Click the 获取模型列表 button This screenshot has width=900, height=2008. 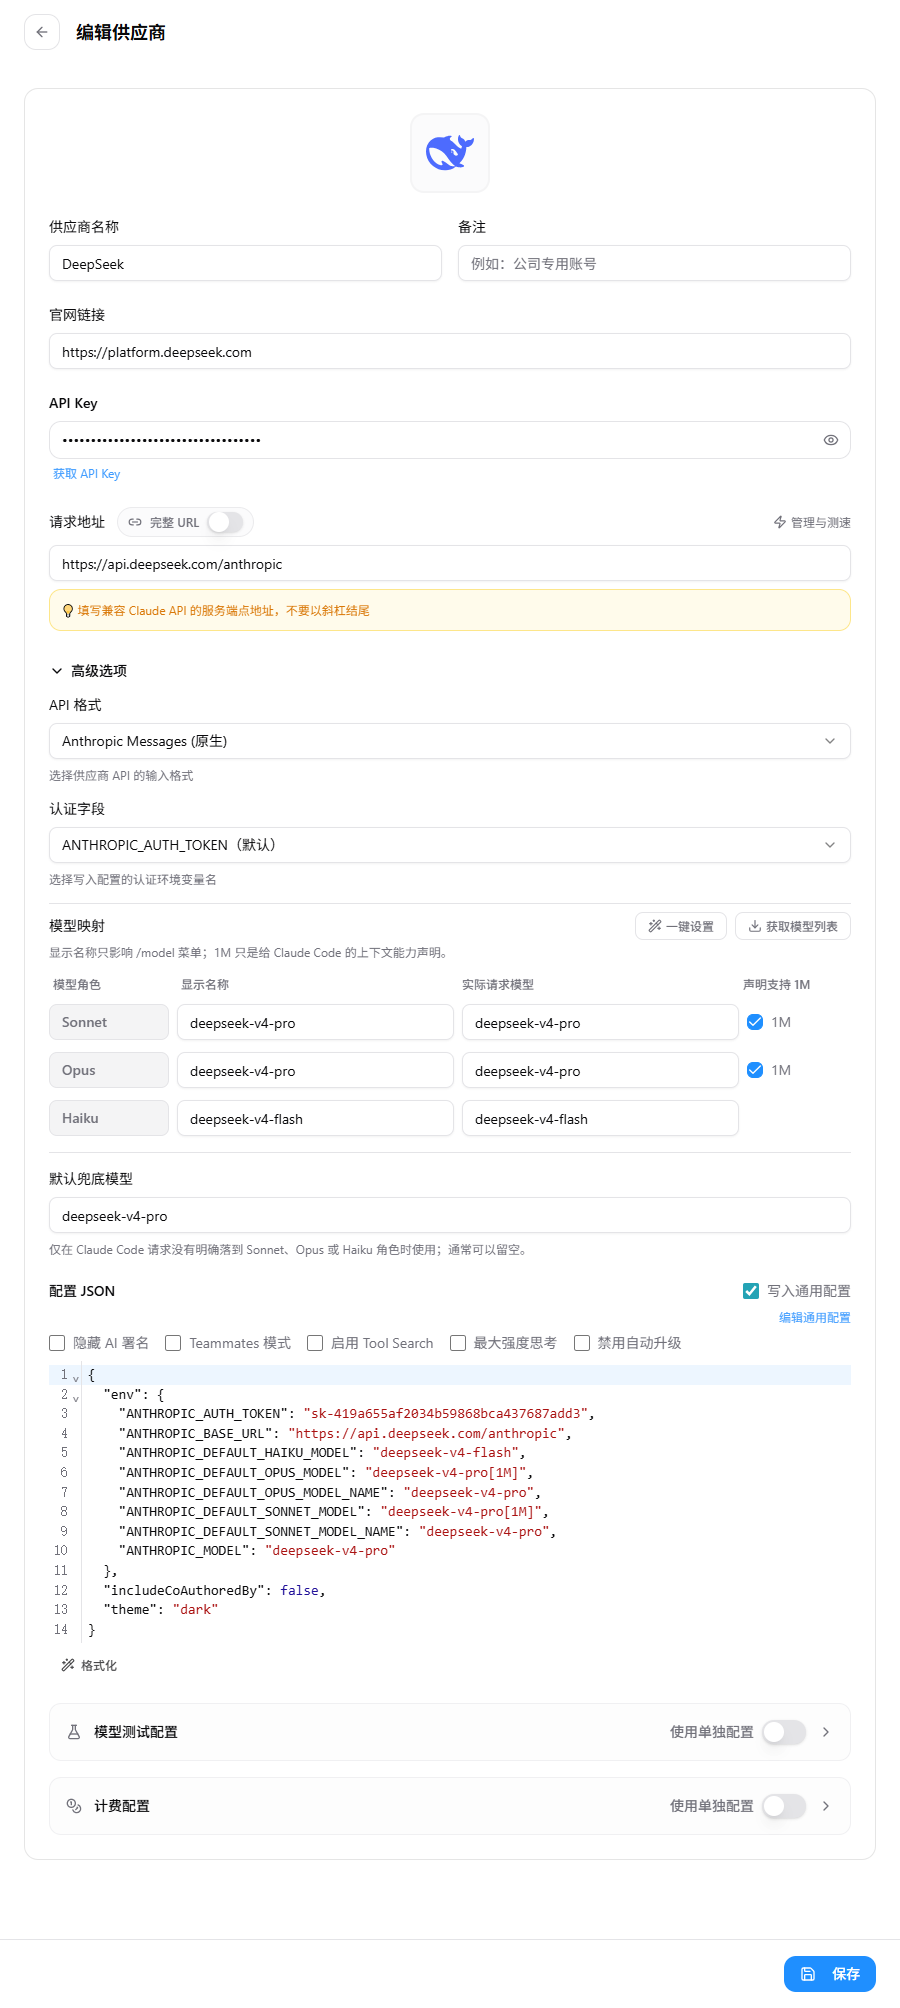pos(793,926)
